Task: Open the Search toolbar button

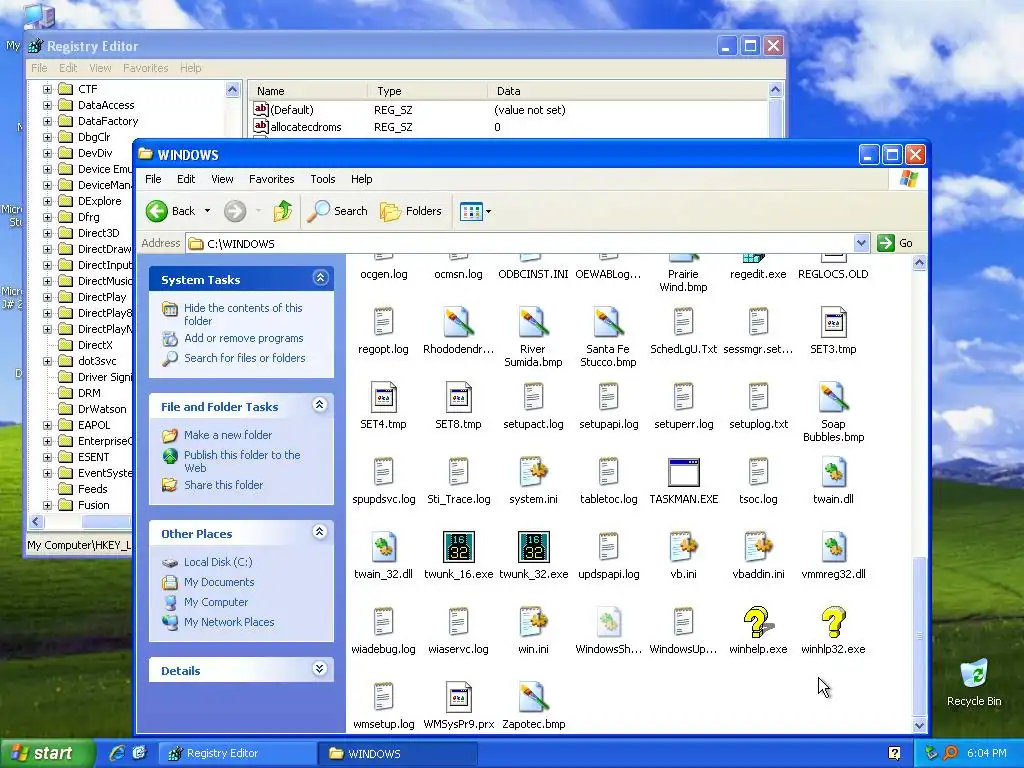Action: coord(338,211)
